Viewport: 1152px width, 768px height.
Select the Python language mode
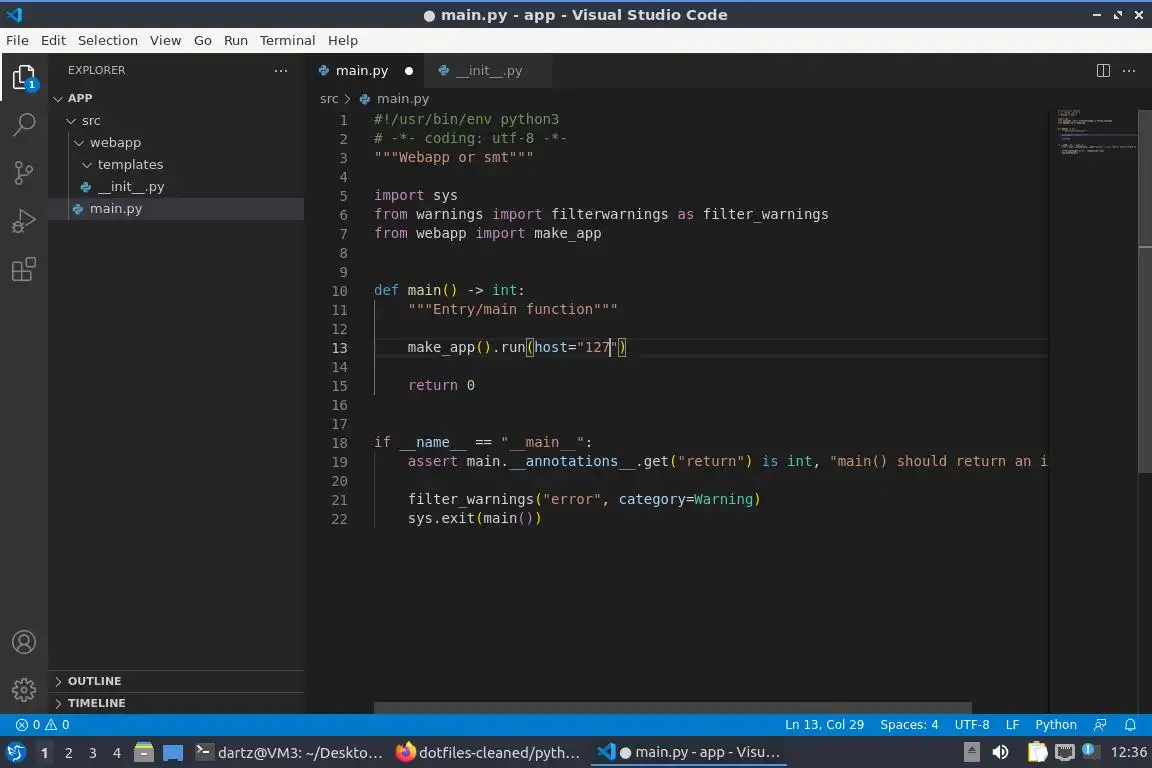[x=1056, y=725]
